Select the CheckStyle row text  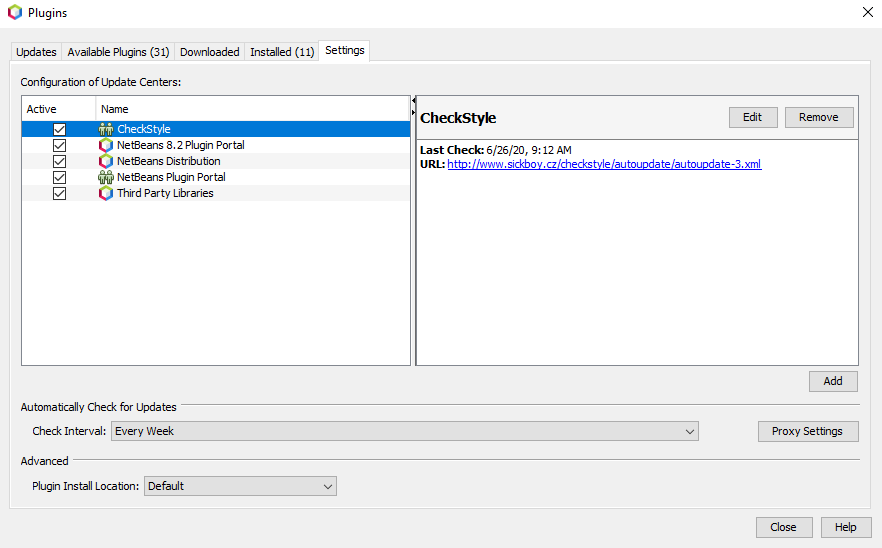pyautogui.click(x=144, y=129)
